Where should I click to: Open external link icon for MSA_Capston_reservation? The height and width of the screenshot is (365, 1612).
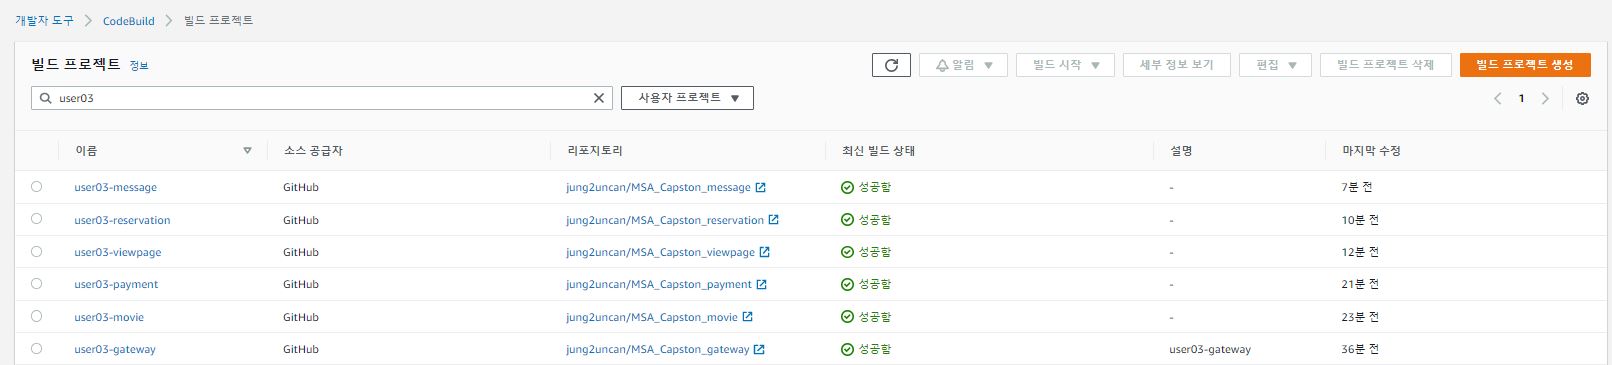773,220
